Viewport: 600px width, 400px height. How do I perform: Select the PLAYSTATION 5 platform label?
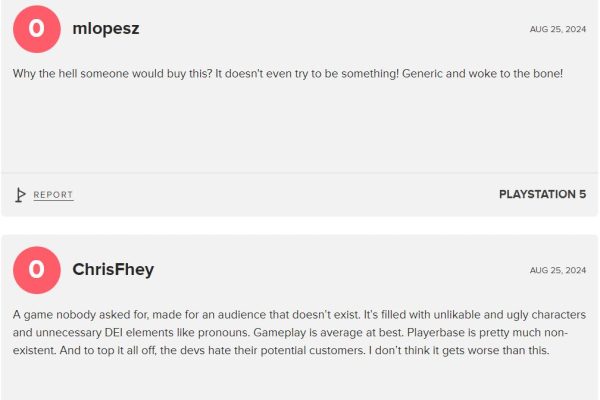[x=543, y=194]
